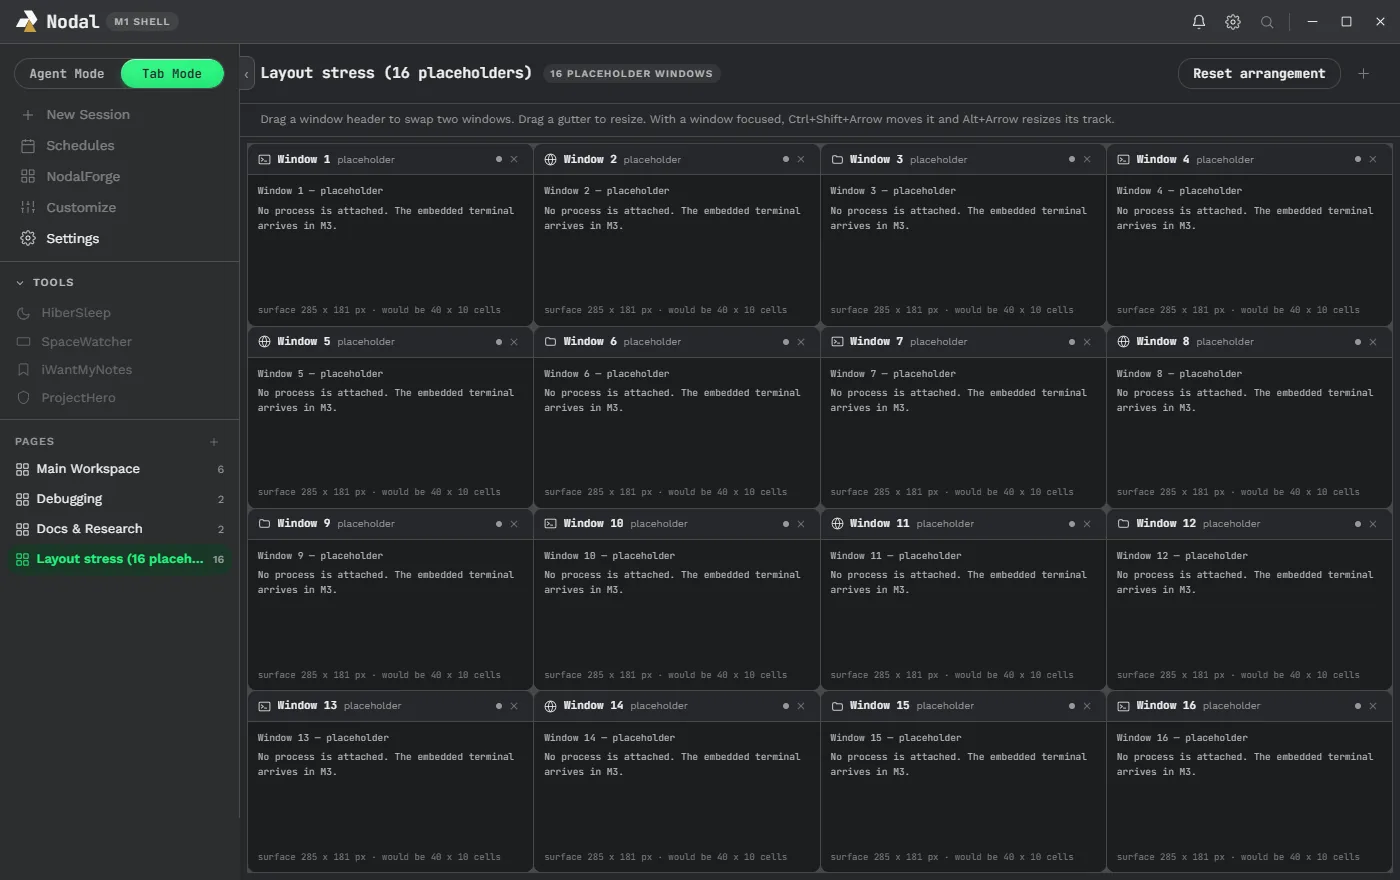The width and height of the screenshot is (1400, 880).
Task: Click the 16 PLACEHOLDER WINDOWS badge
Action: pyautogui.click(x=631, y=73)
